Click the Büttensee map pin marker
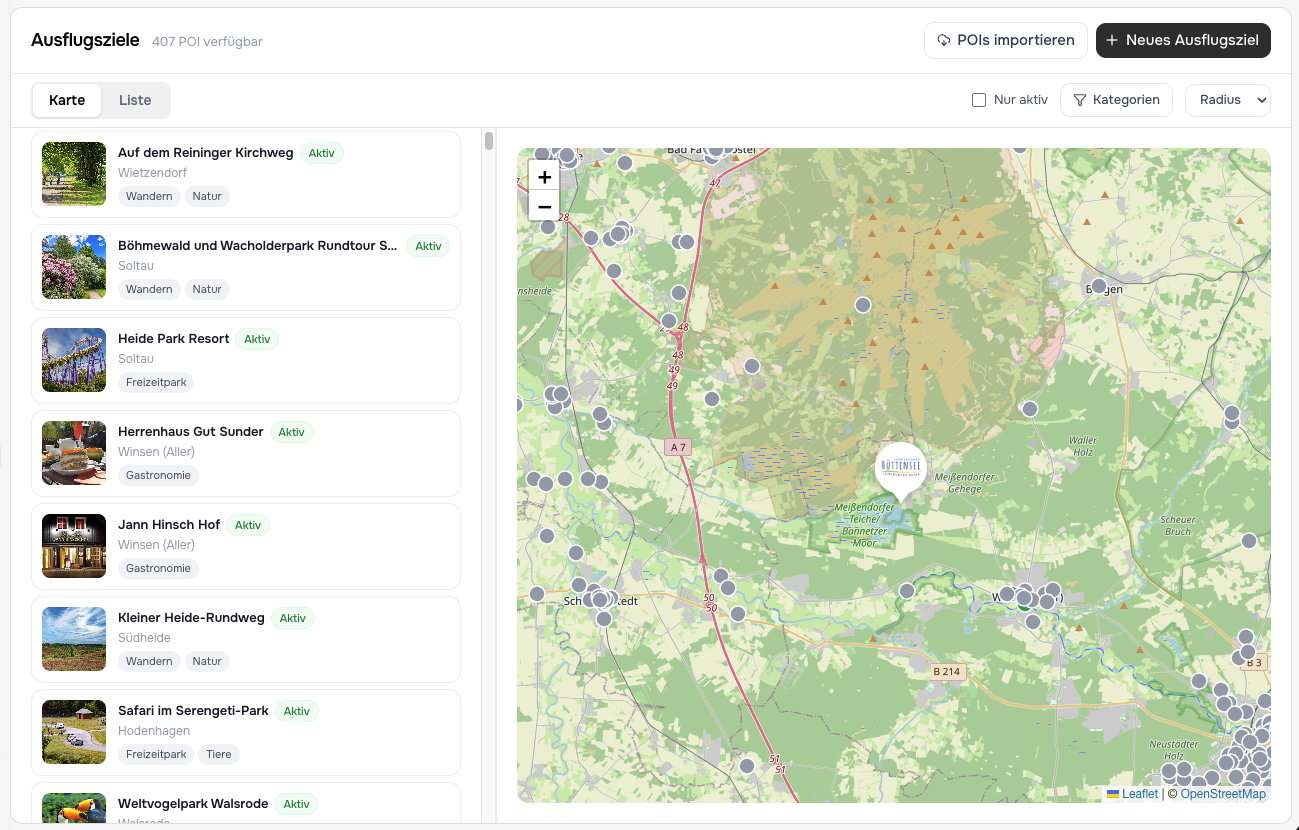Screen dimensions: 1299x830 click(901, 471)
